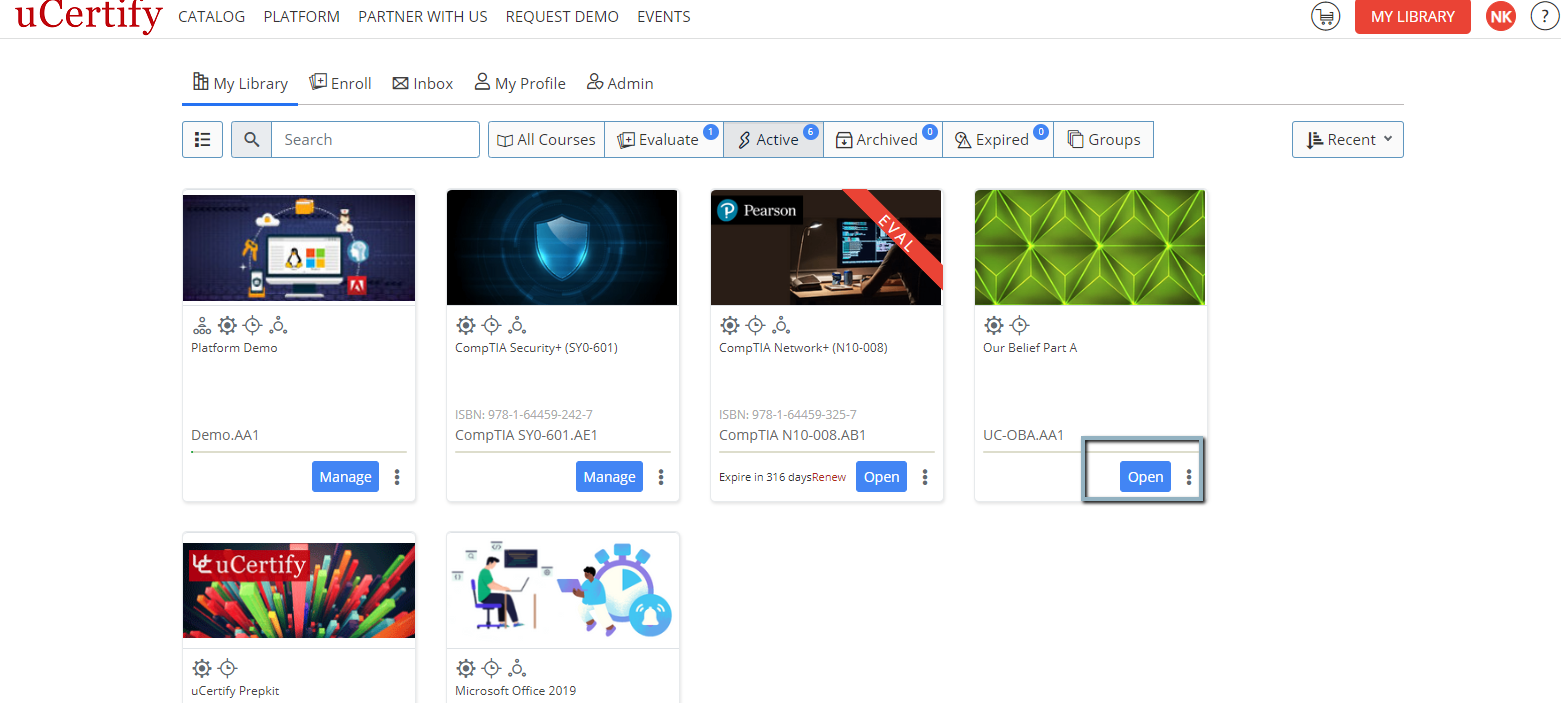
Task: Open the EVENTS menu item
Action: 664,17
